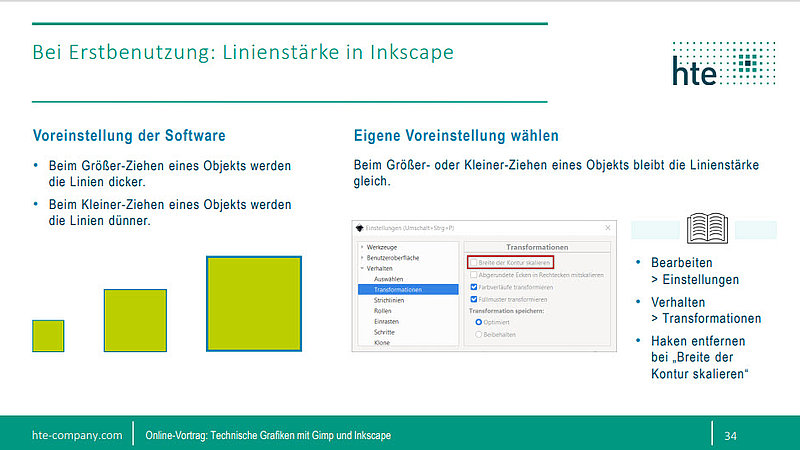Click footer text 'Online-Vortrag: Technische Grafiken mit Gimp und Inkscape'
This screenshot has height=450, width=800.
(x=268, y=435)
